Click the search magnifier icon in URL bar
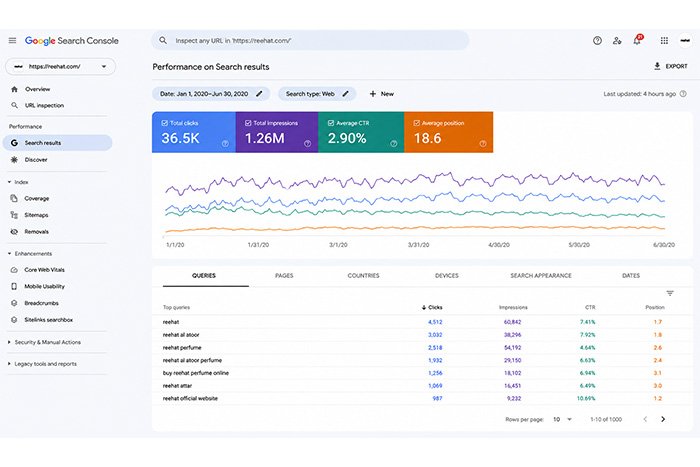 (x=163, y=41)
